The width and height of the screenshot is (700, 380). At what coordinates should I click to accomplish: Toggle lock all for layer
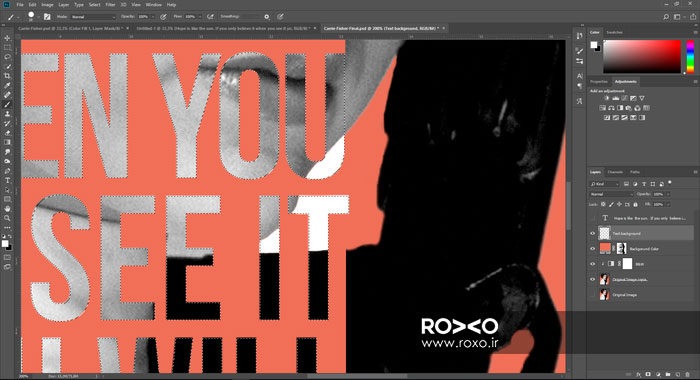635,204
